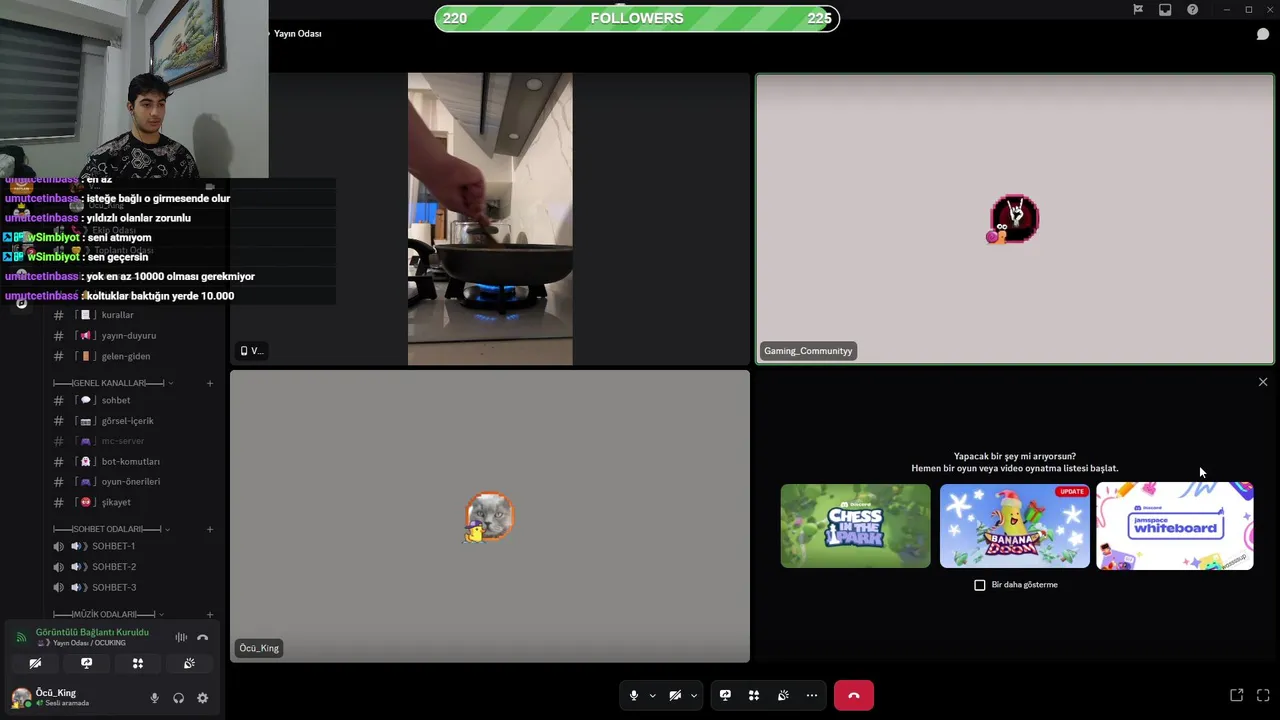The width and height of the screenshot is (1280, 720).
Task: Focus the Öcü_King participant tile
Action: pos(490,516)
